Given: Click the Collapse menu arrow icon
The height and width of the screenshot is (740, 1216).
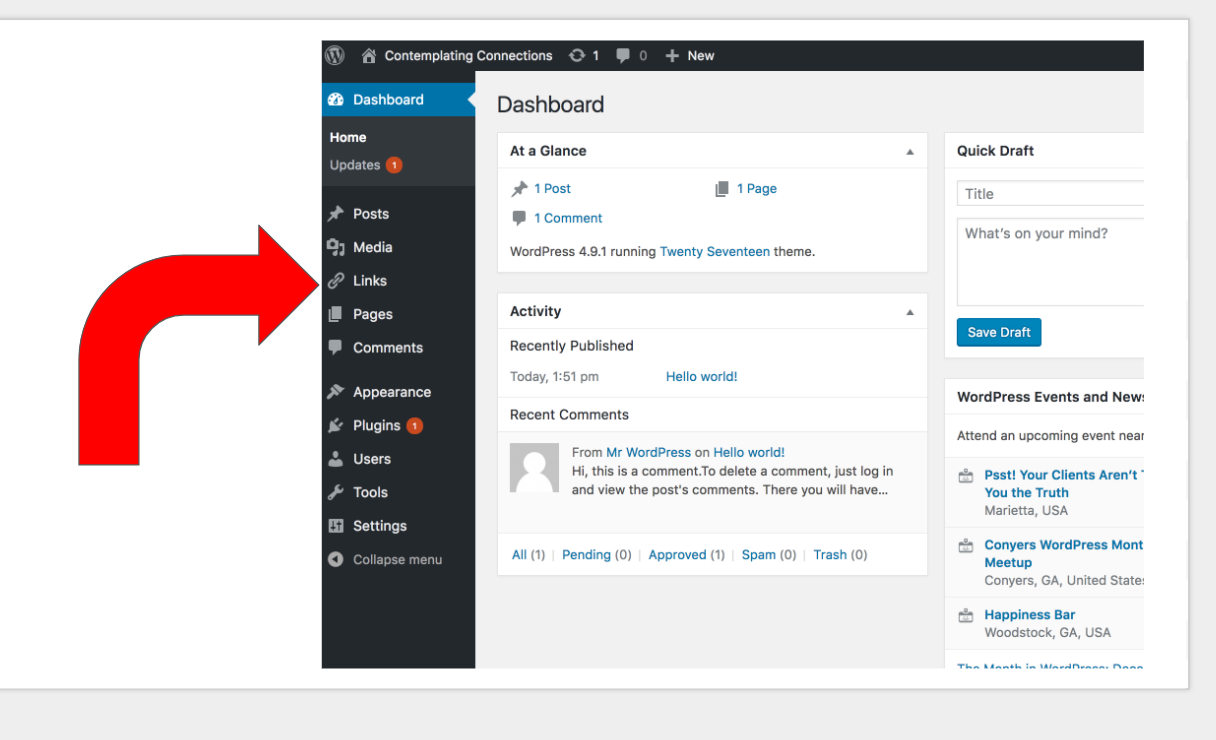Looking at the screenshot, I should (x=336, y=560).
